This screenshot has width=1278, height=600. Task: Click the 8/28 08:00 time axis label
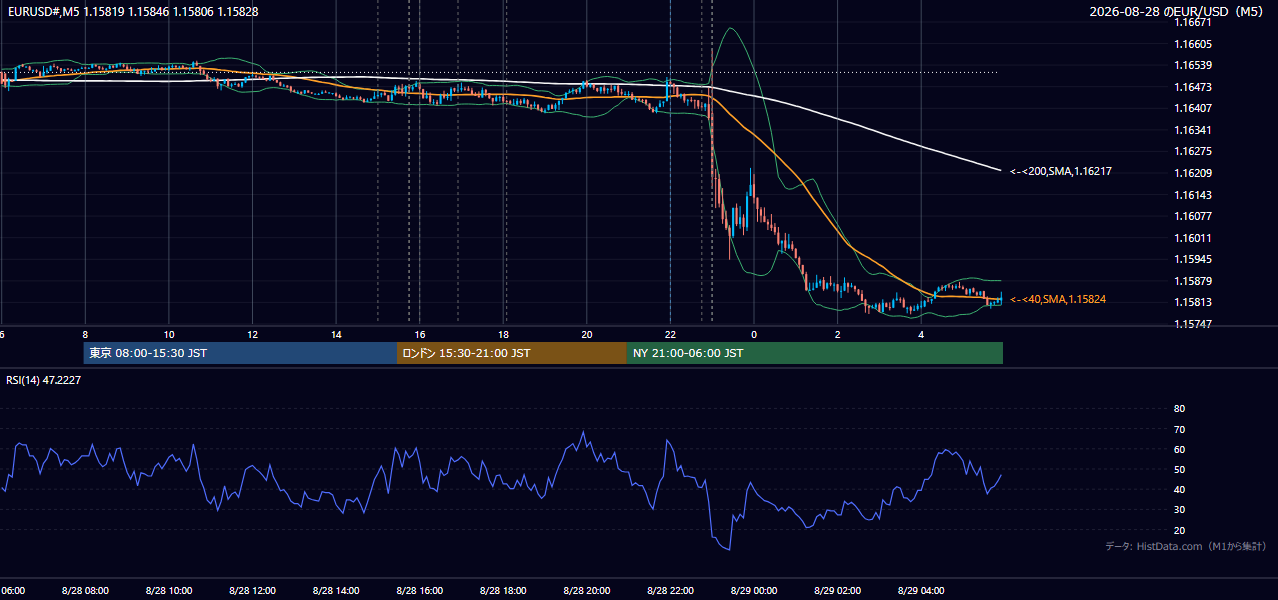(85, 590)
